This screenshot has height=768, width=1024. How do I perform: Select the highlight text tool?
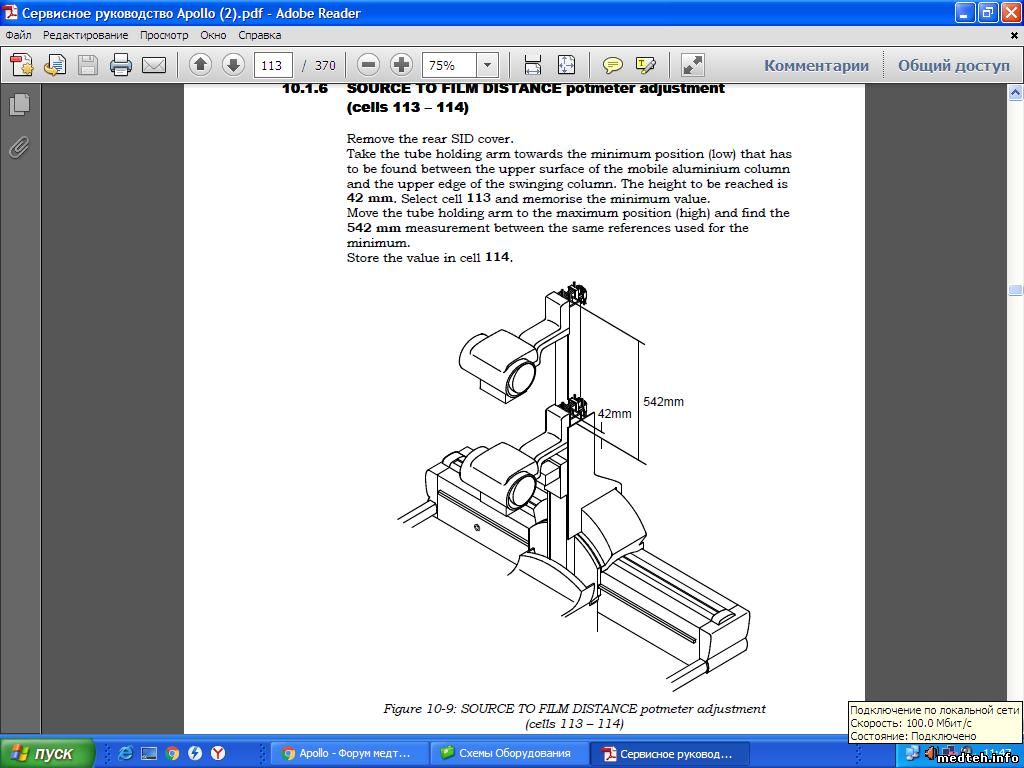645,65
